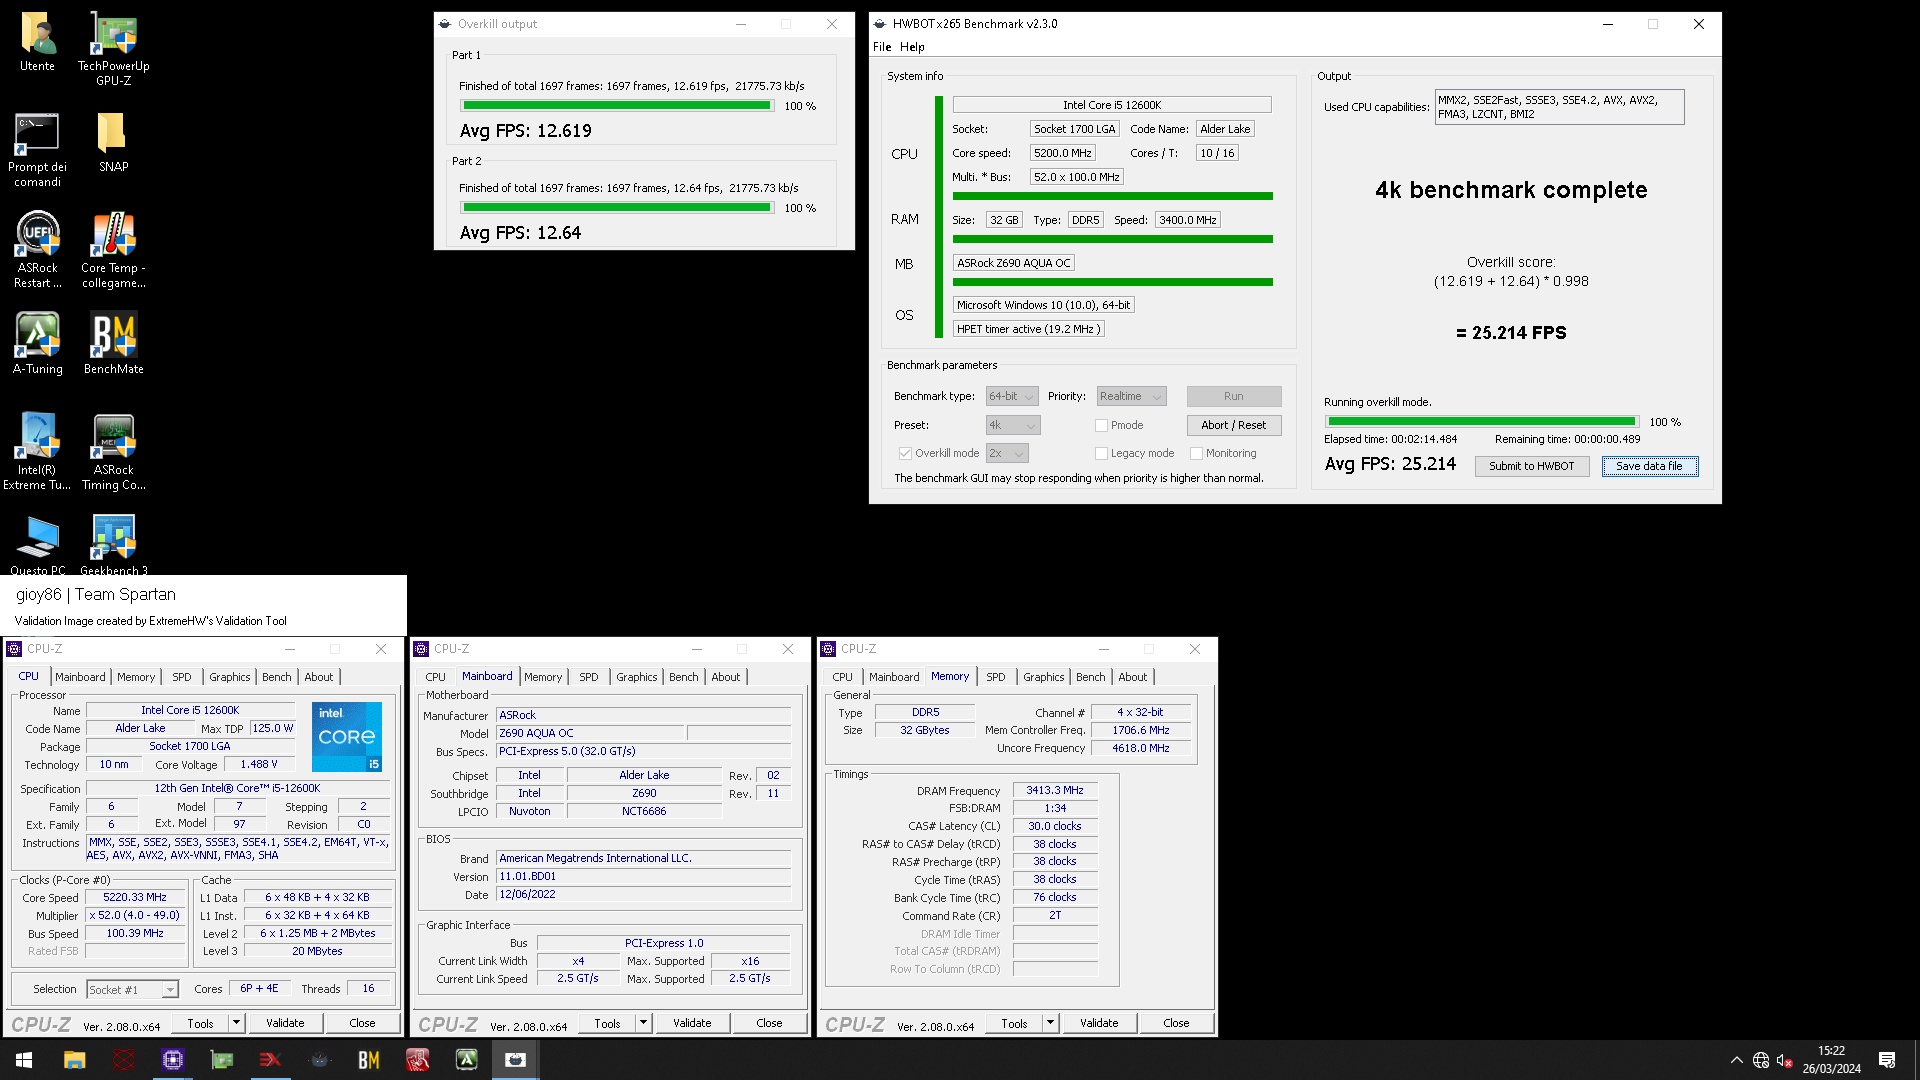Click the Tools button in the first CPU-Z window
Viewport: 1920px width, 1080px height.
(x=200, y=1023)
